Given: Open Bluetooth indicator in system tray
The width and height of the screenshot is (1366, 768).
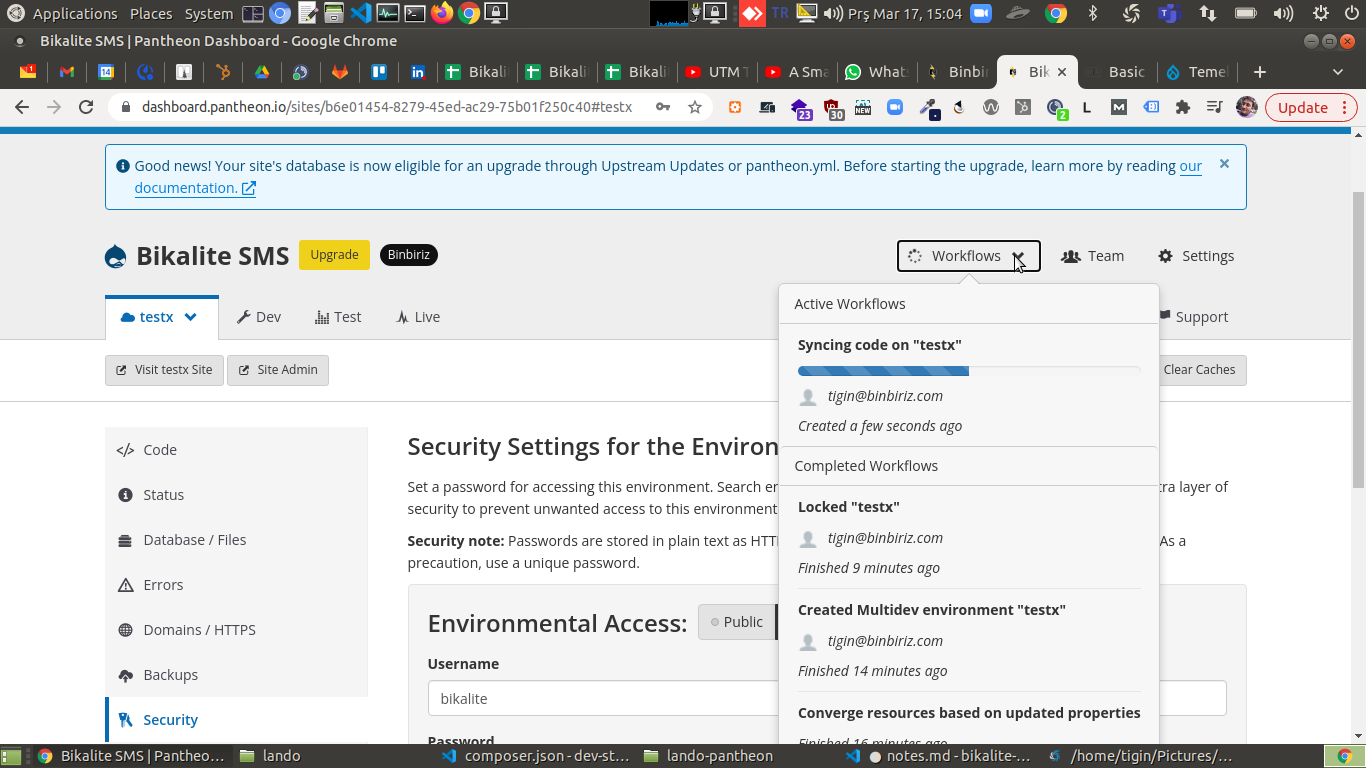Looking at the screenshot, I should click(x=1093, y=13).
